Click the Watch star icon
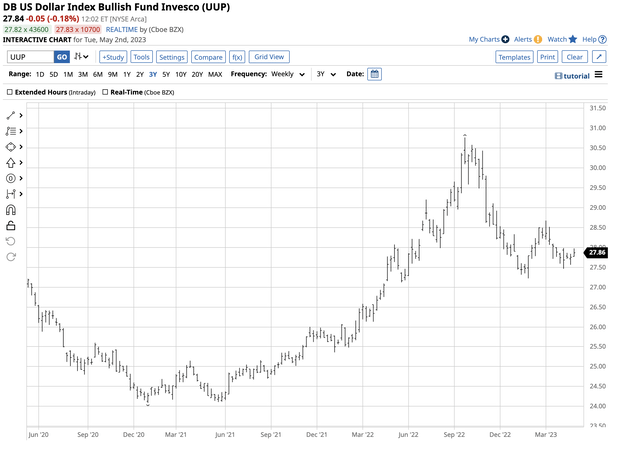Image resolution: width=640 pixels, height=451 pixels. (x=573, y=39)
